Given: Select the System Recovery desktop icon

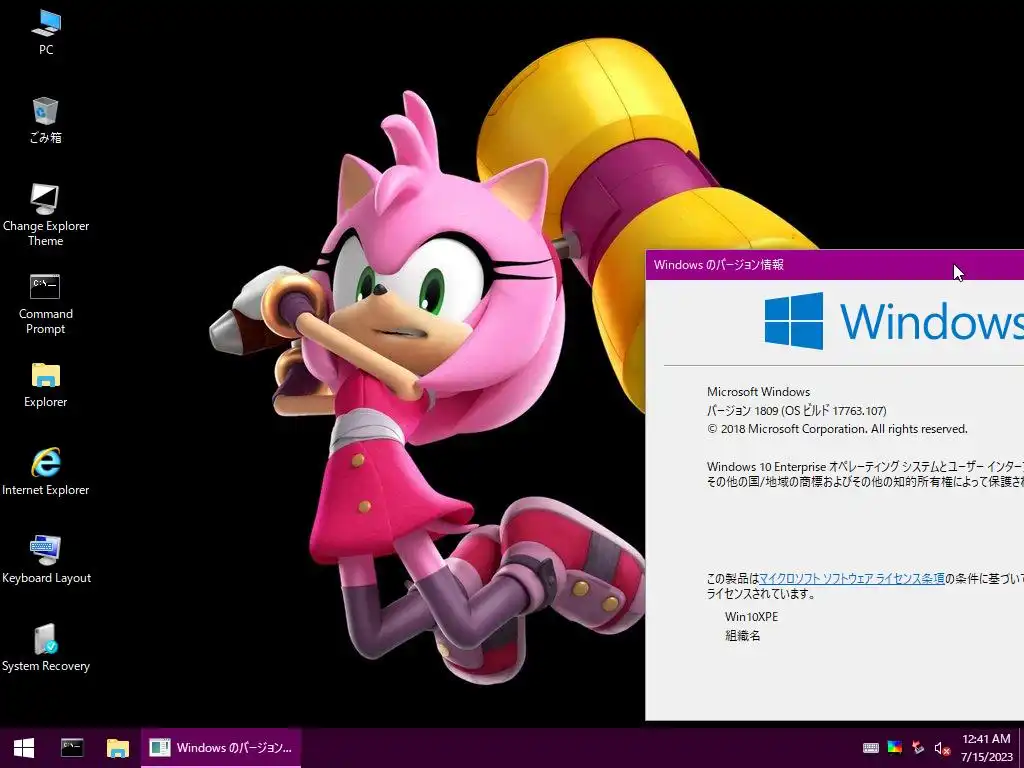Looking at the screenshot, I should point(46,648).
